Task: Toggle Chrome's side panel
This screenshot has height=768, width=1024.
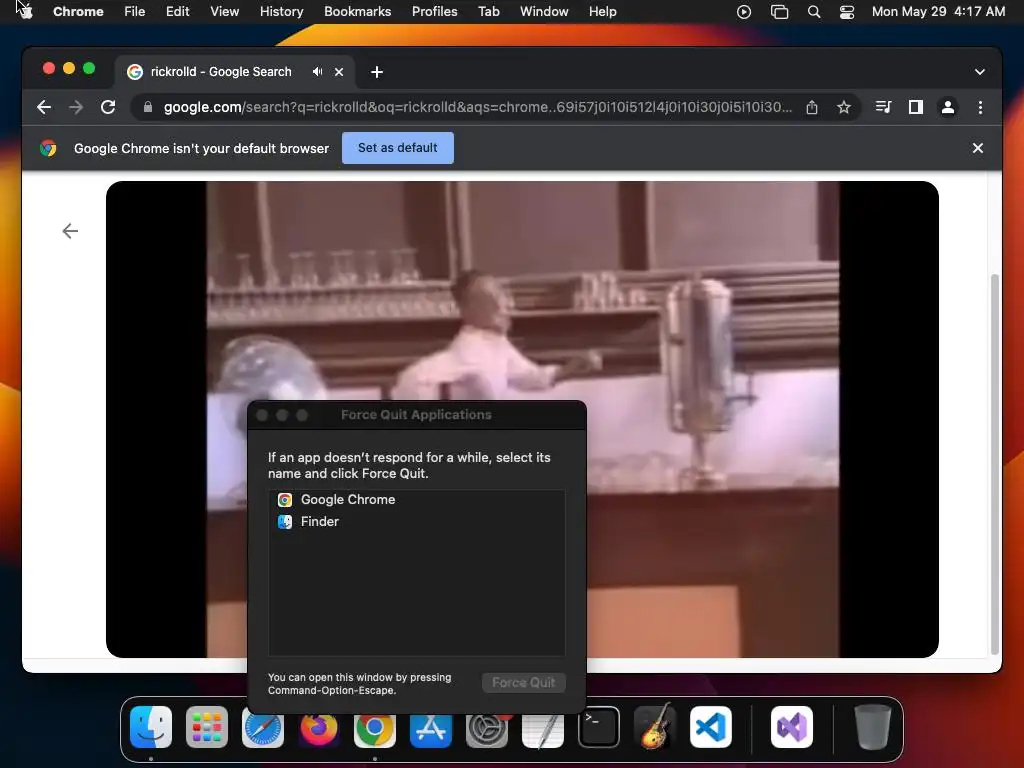Action: click(x=916, y=107)
